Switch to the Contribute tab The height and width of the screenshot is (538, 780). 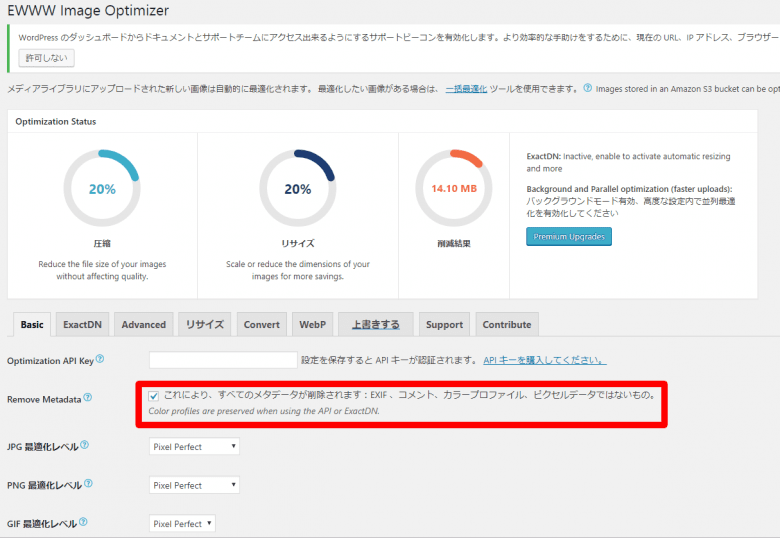click(507, 325)
